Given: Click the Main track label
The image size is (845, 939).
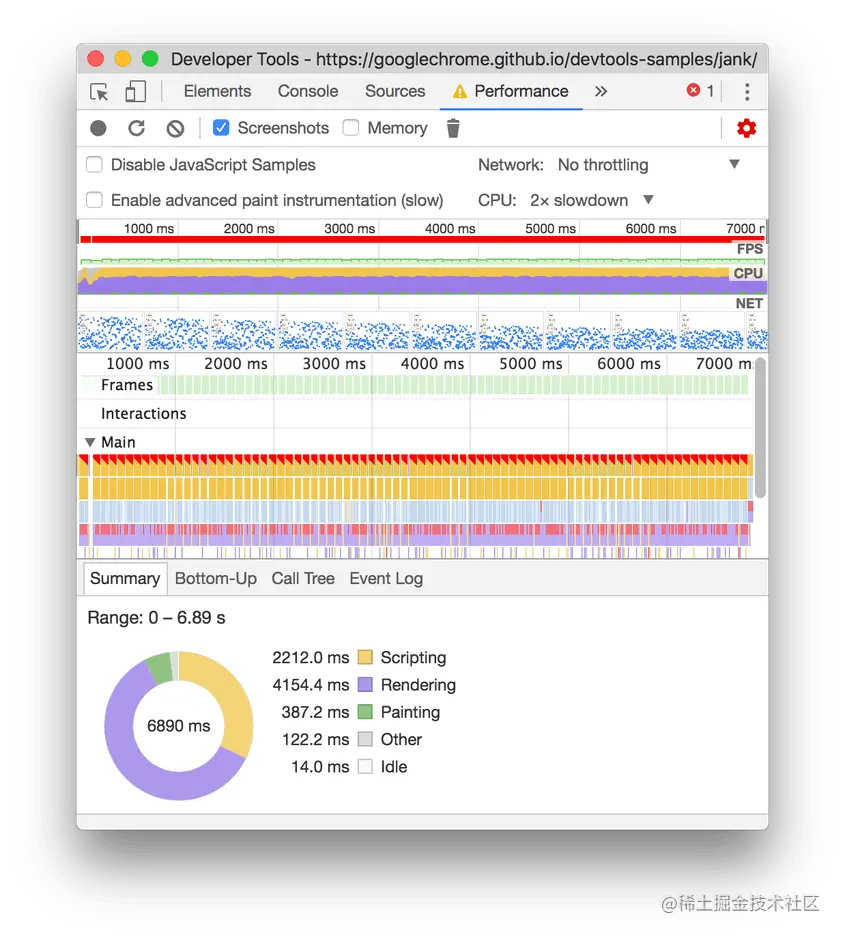Looking at the screenshot, I should point(118,443).
